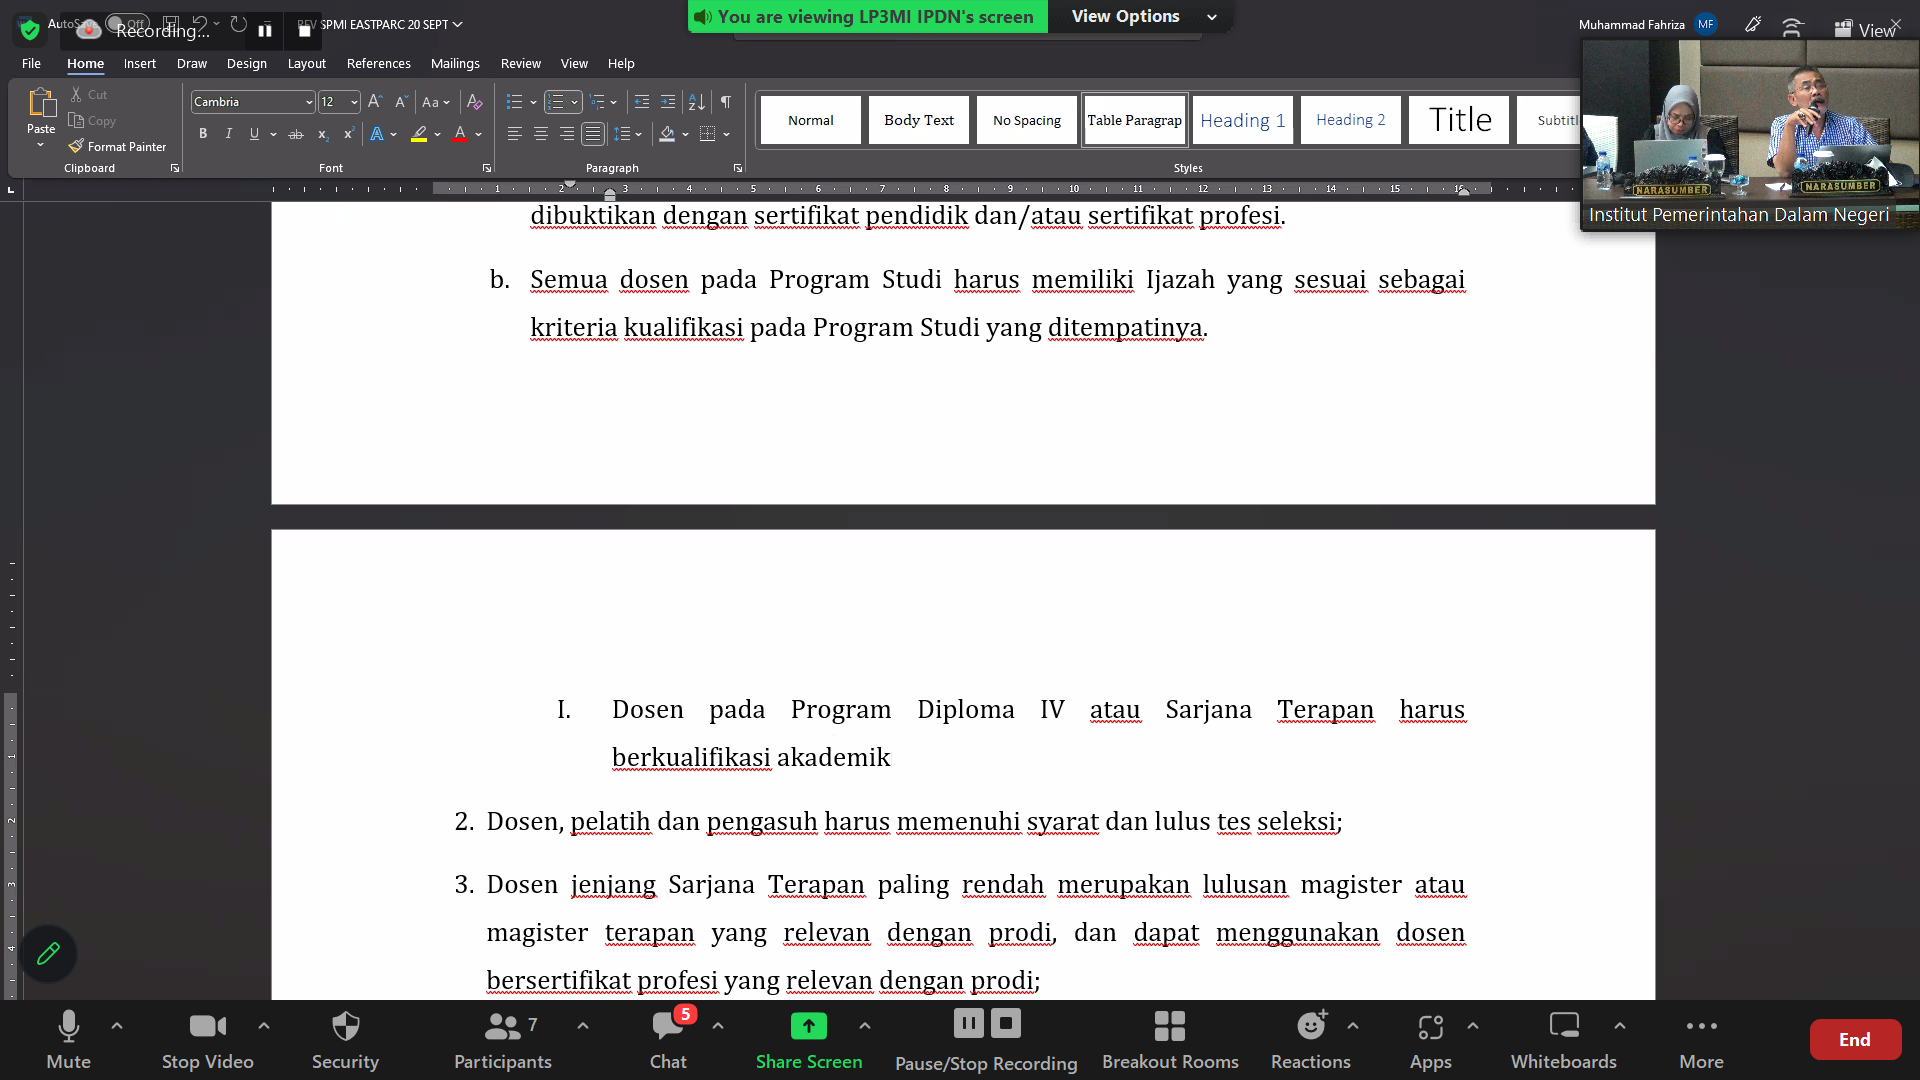
Task: Click the yellow text highlight color
Action: click(419, 134)
